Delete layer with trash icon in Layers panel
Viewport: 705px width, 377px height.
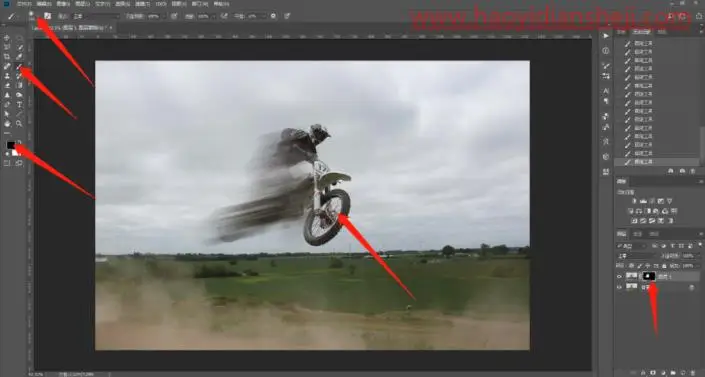(693, 373)
